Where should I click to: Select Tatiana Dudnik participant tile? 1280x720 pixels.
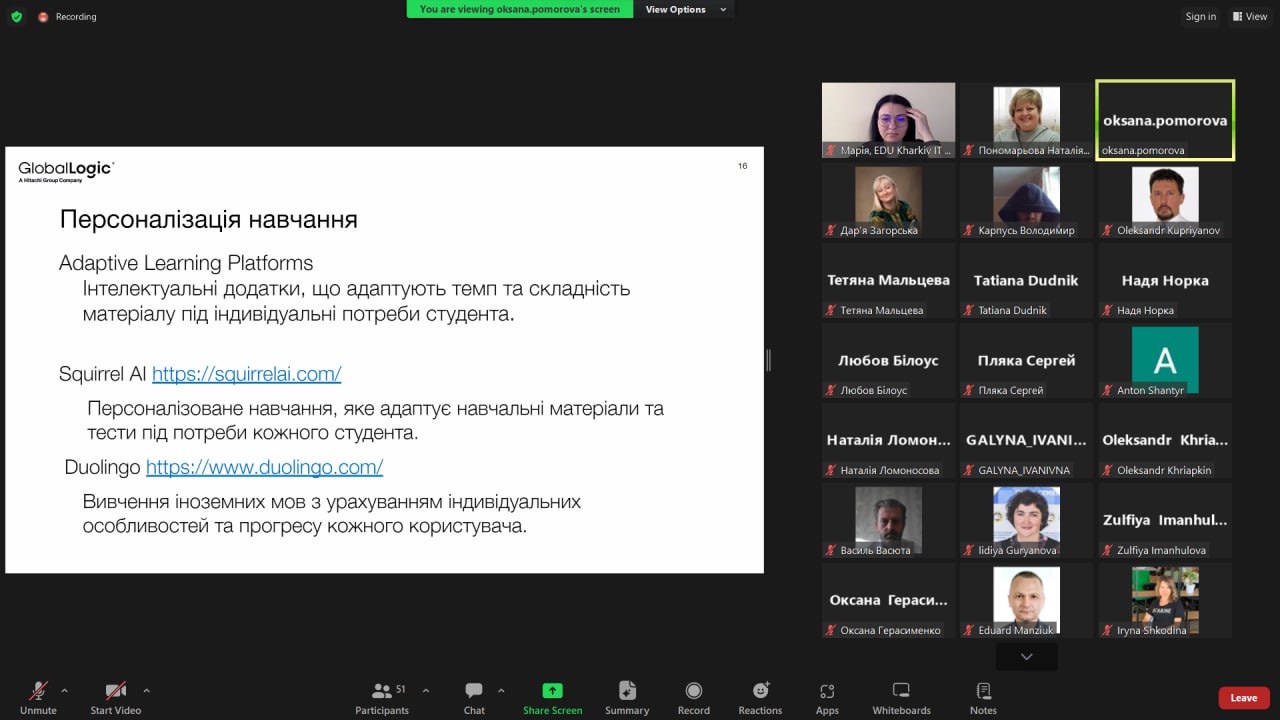click(x=1026, y=280)
